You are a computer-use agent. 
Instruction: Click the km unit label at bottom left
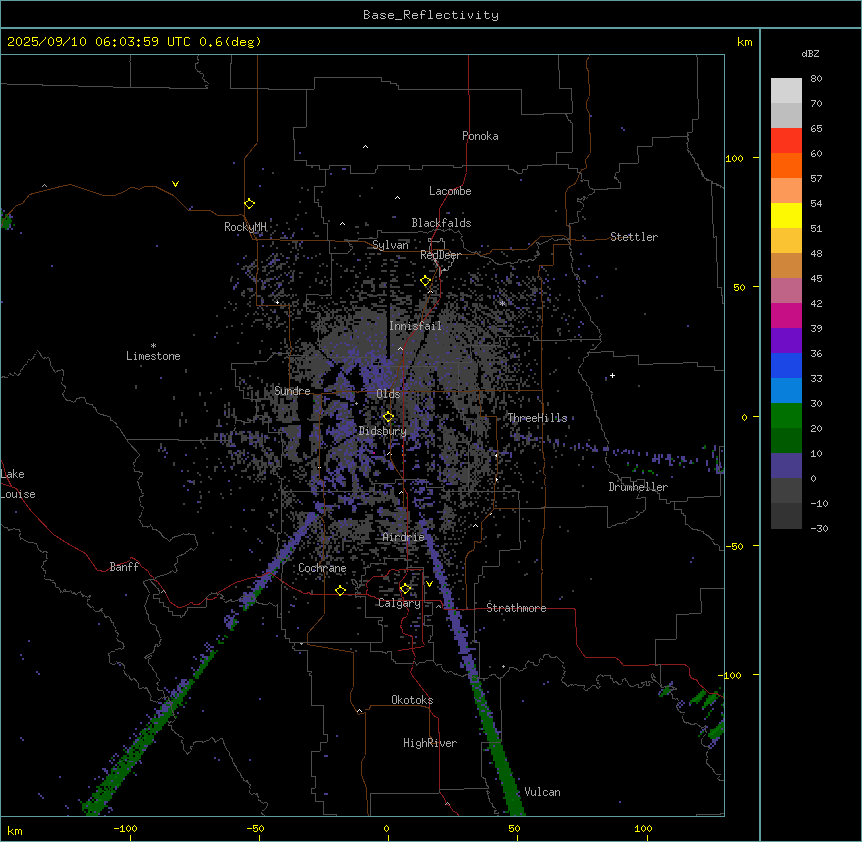tap(15, 830)
